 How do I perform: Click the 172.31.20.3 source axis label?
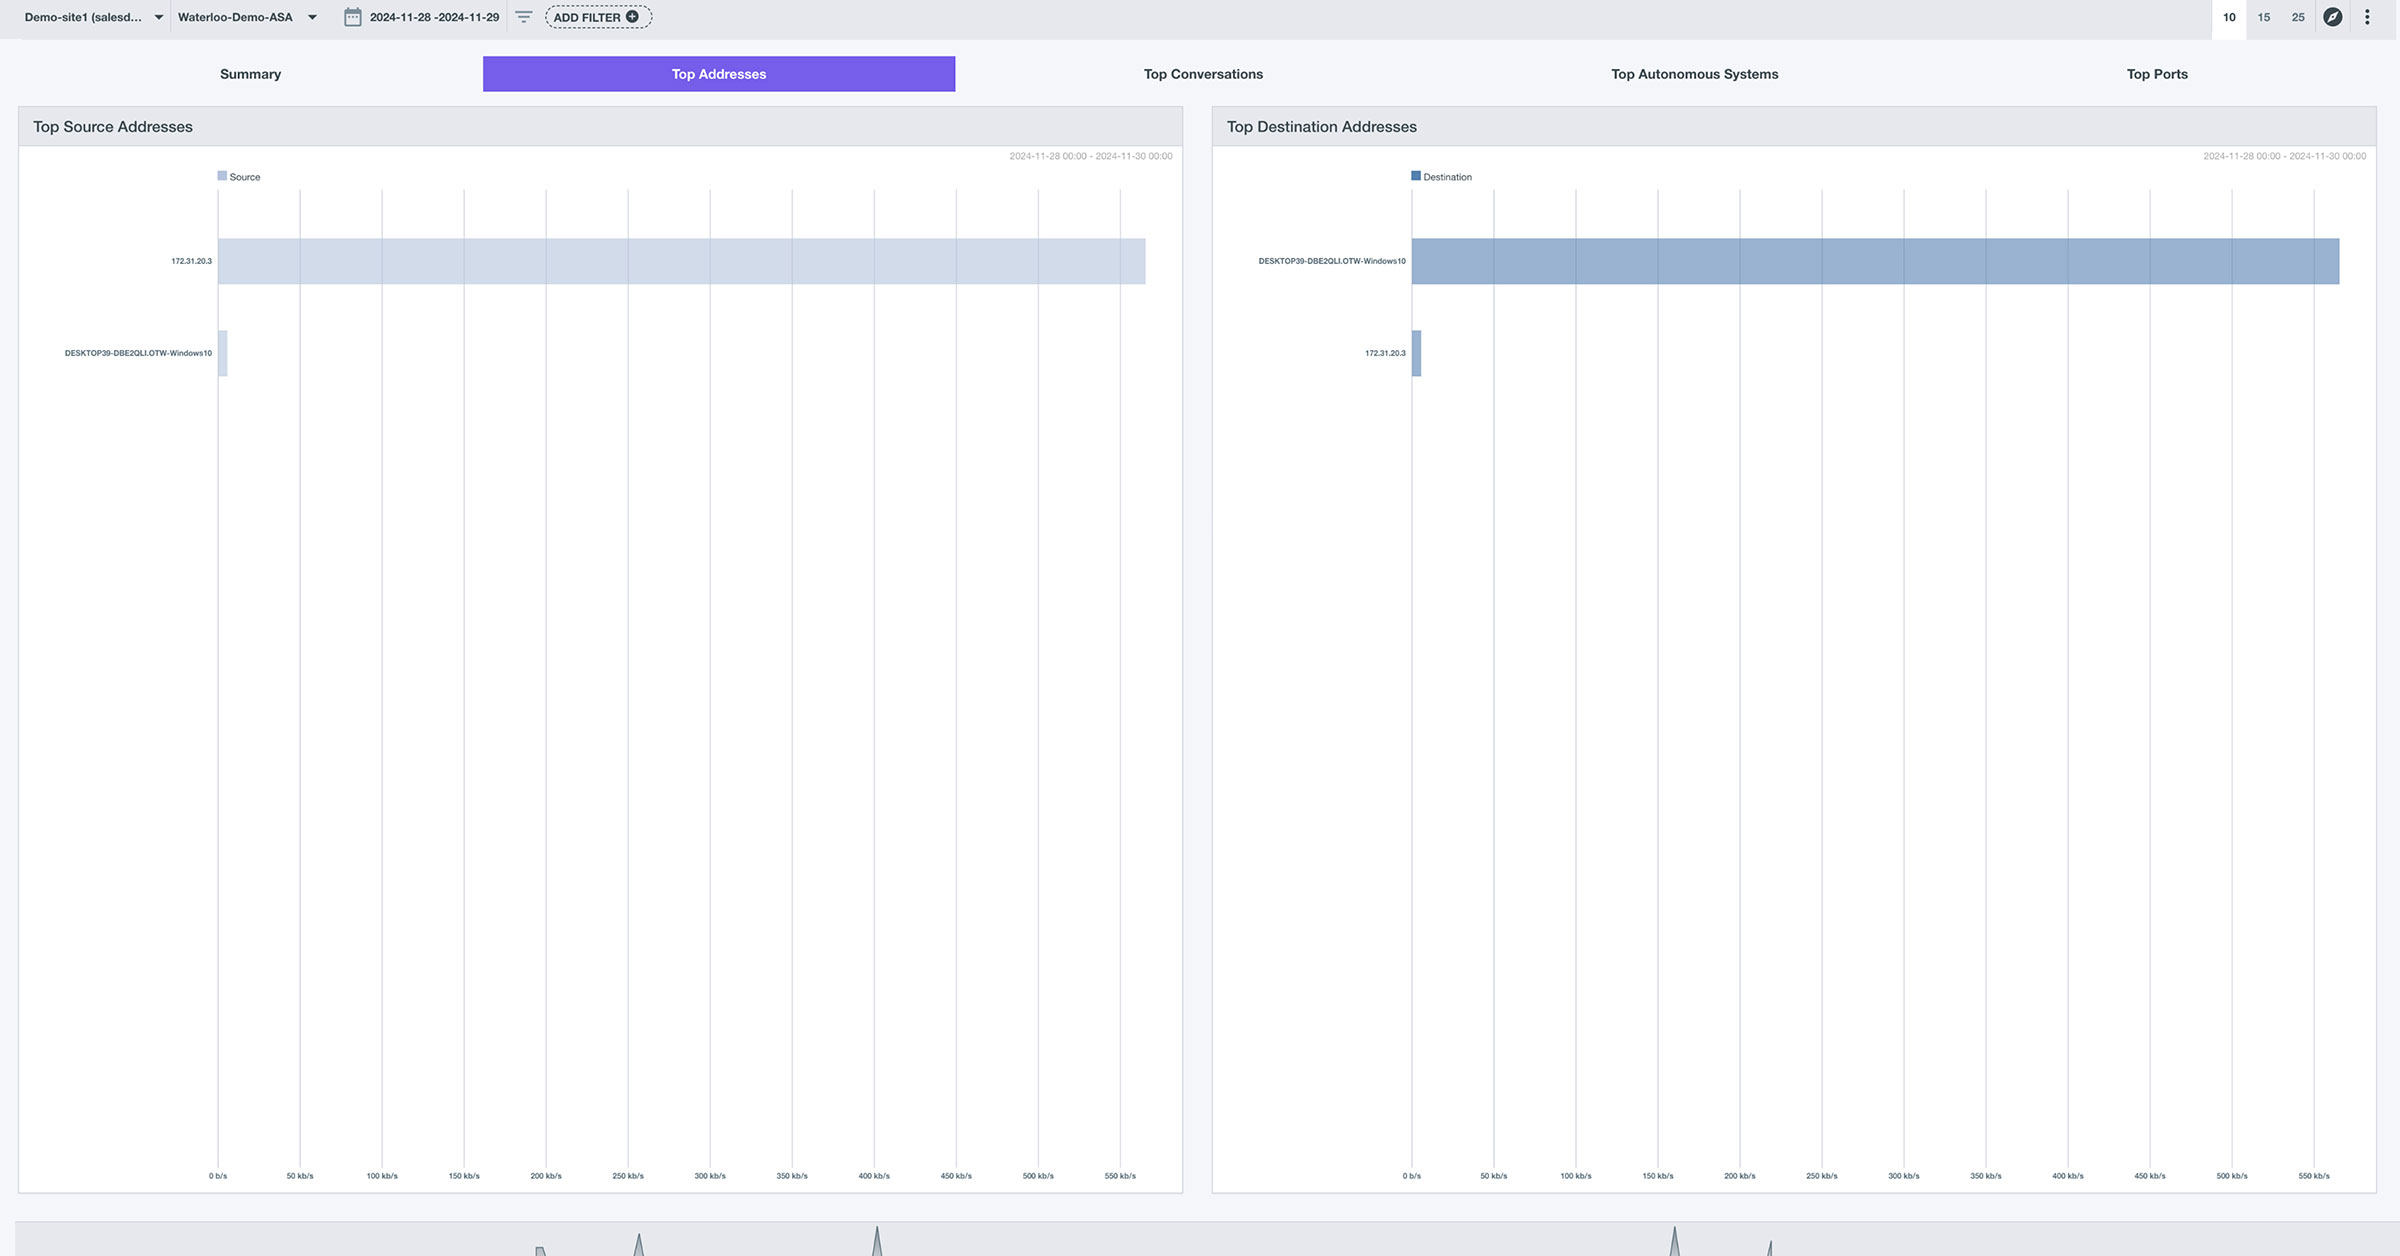[x=191, y=261]
